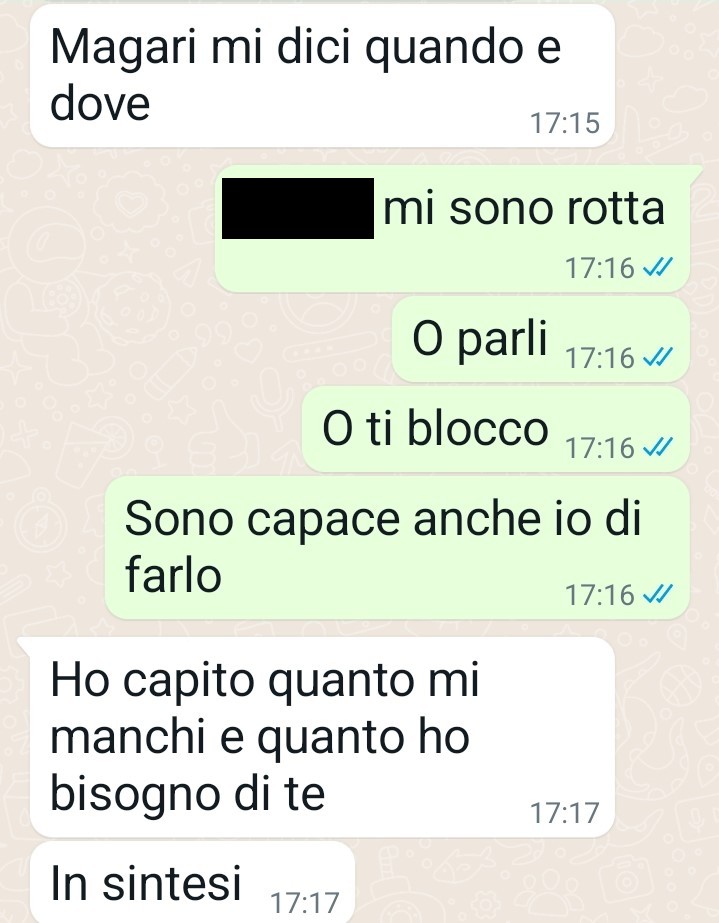
Task: Click blue double-check next to 'O parli'
Action: click(x=657, y=358)
